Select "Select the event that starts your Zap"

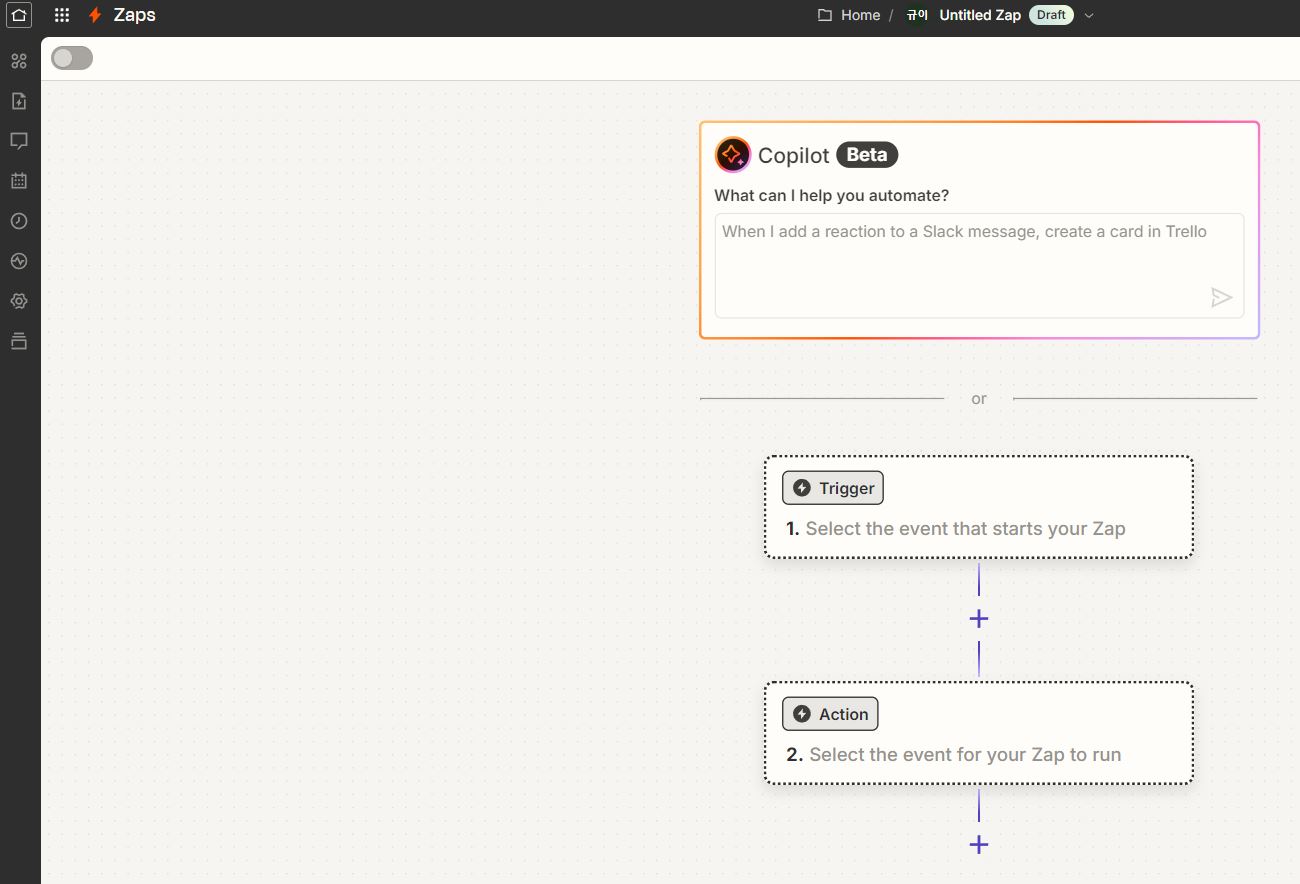coord(965,529)
